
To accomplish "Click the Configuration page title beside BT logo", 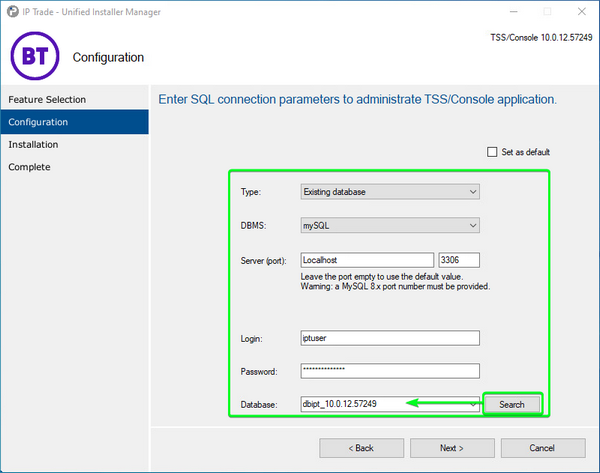I will click(108, 57).
